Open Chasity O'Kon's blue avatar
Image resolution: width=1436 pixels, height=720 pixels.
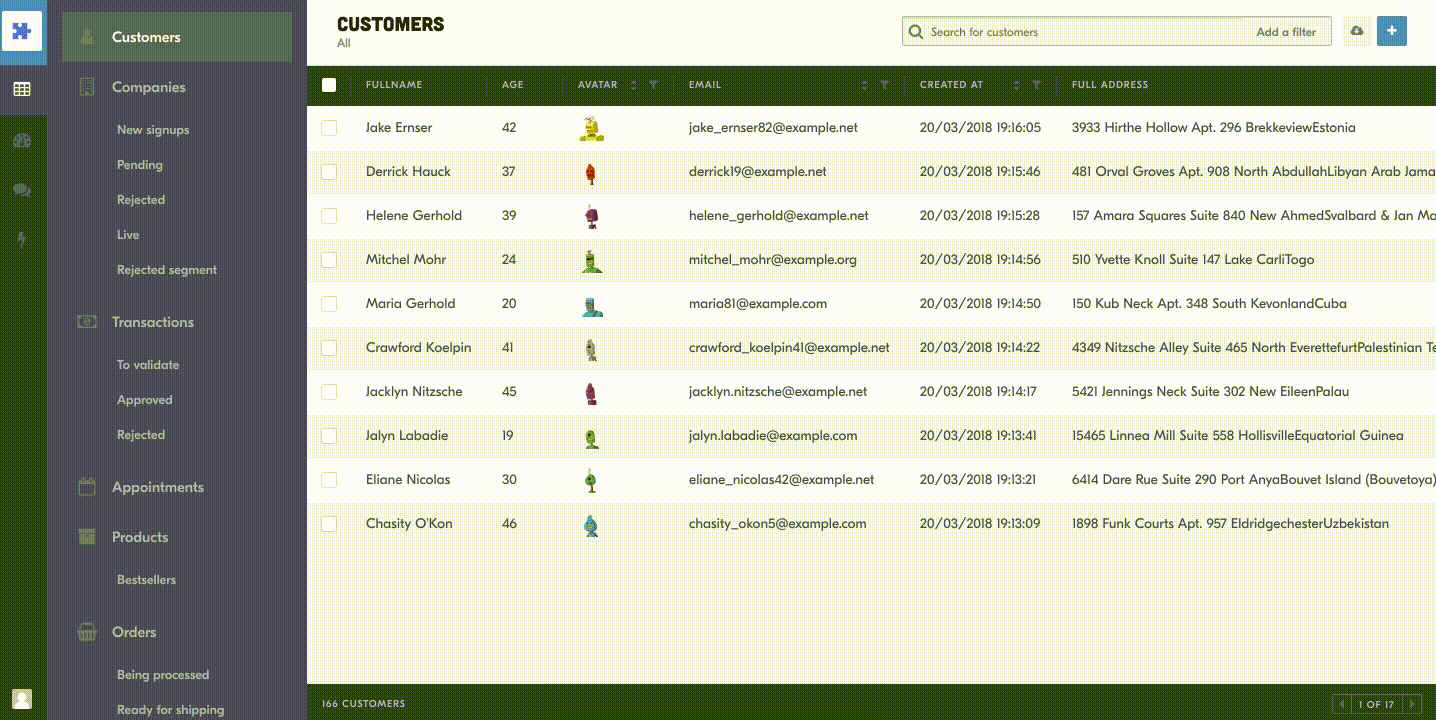(591, 524)
